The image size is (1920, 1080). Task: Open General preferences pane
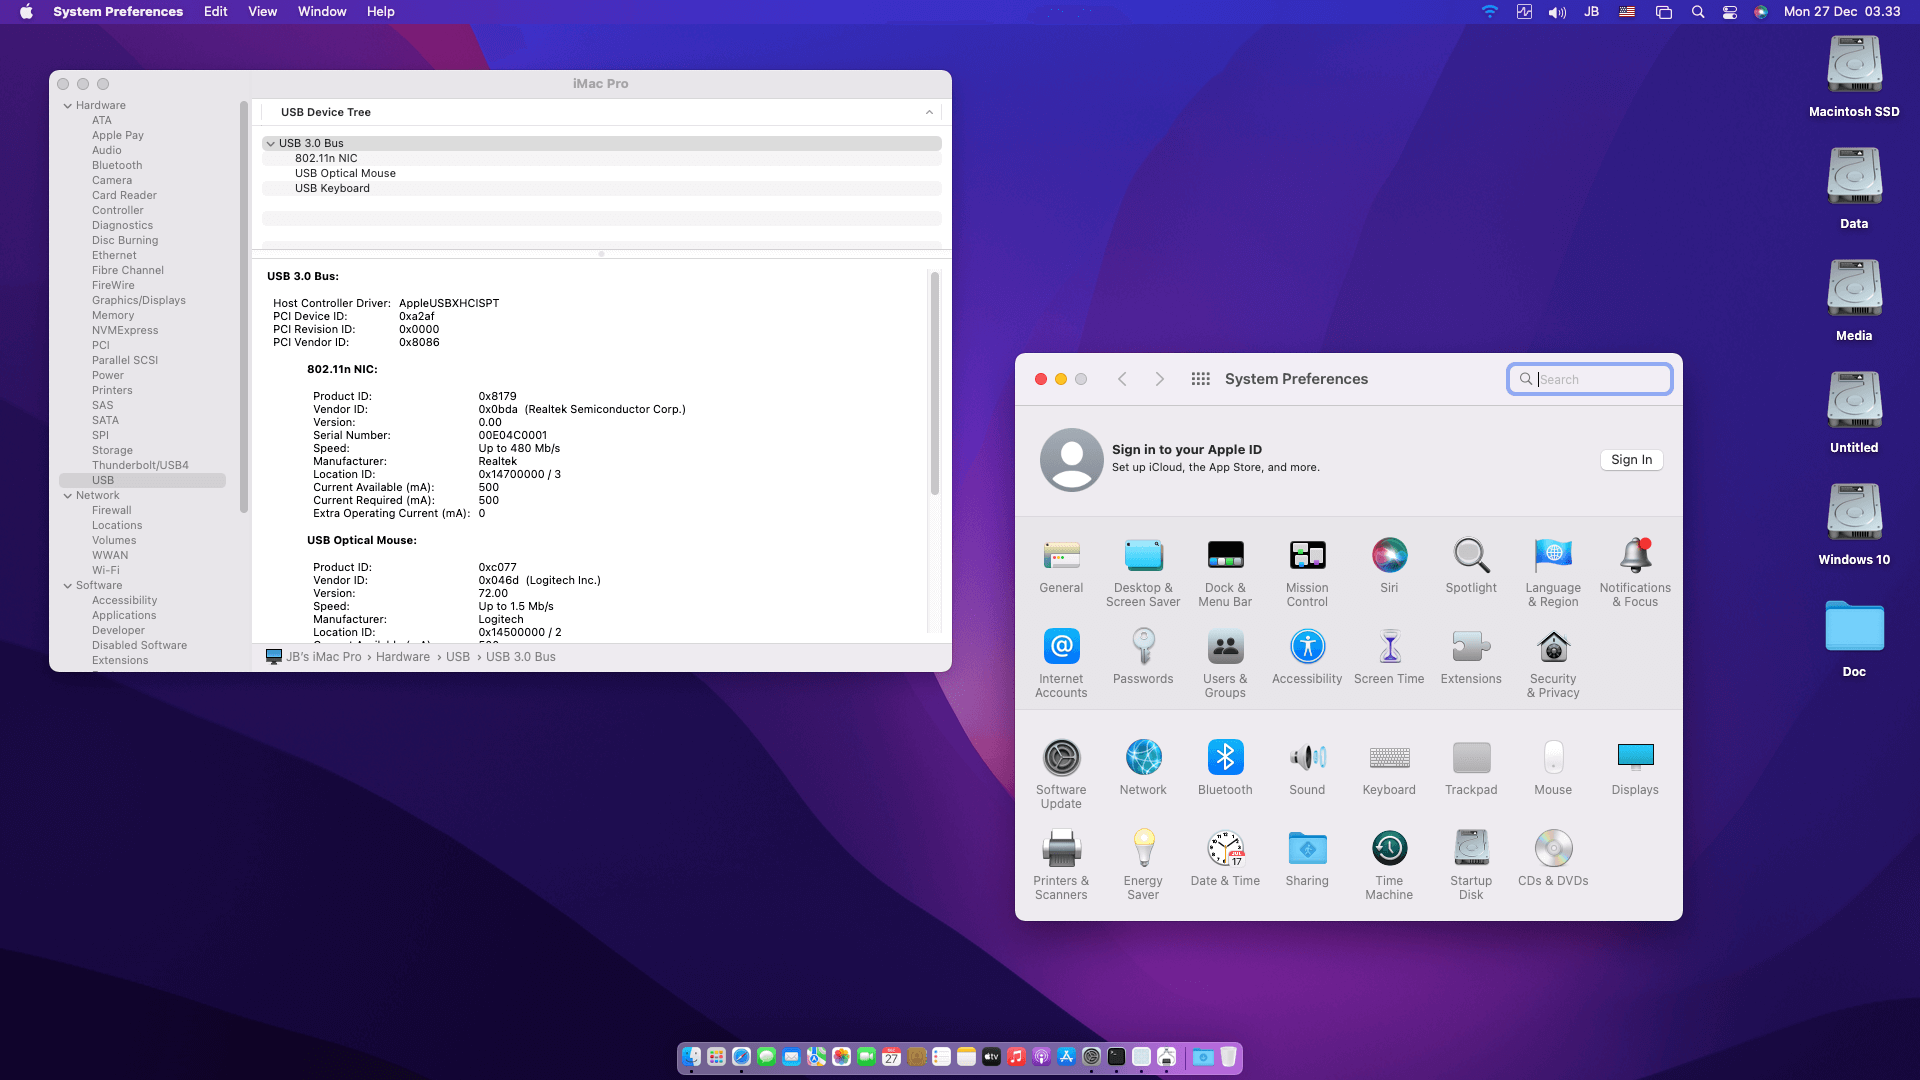[1061, 566]
